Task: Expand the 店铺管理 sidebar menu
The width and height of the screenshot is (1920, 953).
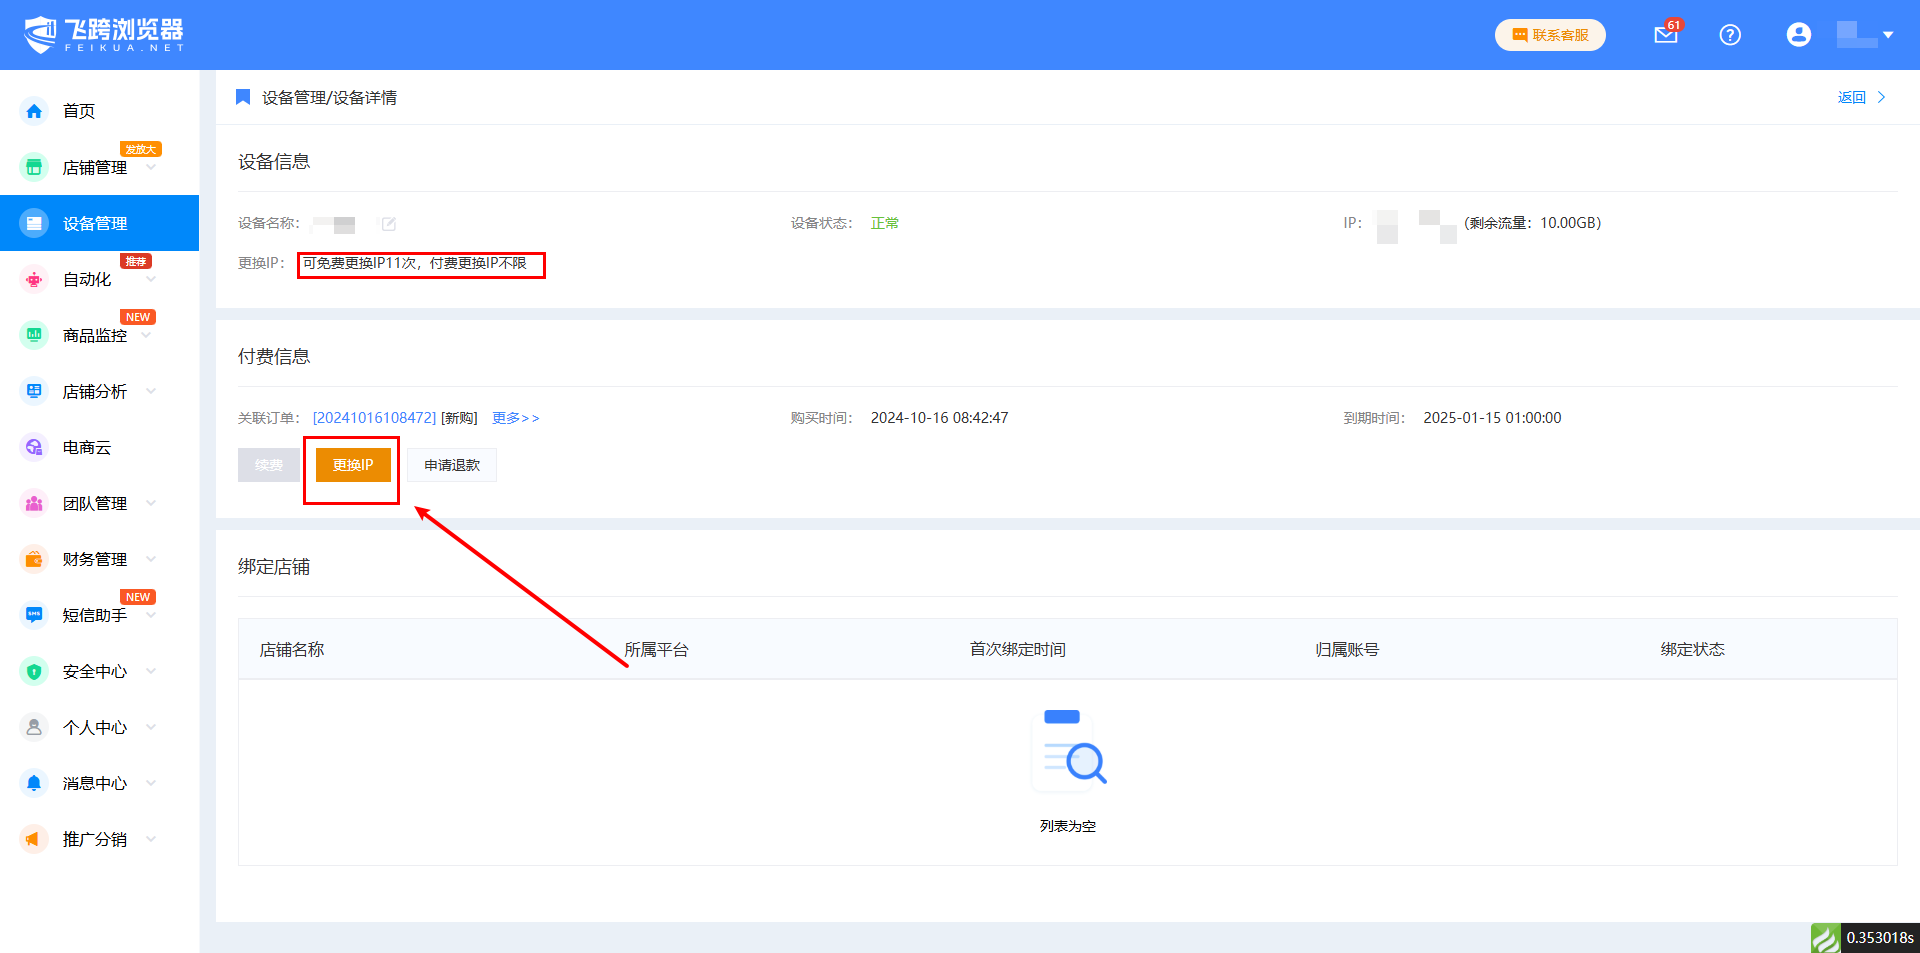Action: point(151,167)
